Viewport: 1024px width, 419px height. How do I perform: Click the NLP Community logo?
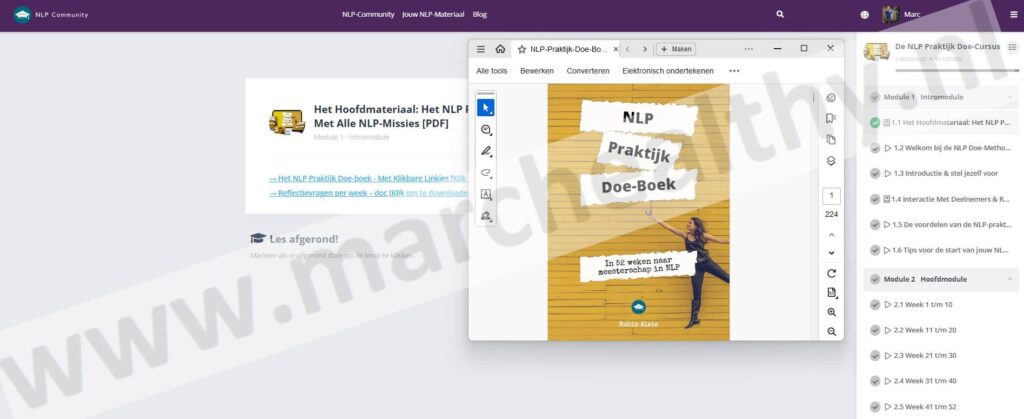coord(50,14)
